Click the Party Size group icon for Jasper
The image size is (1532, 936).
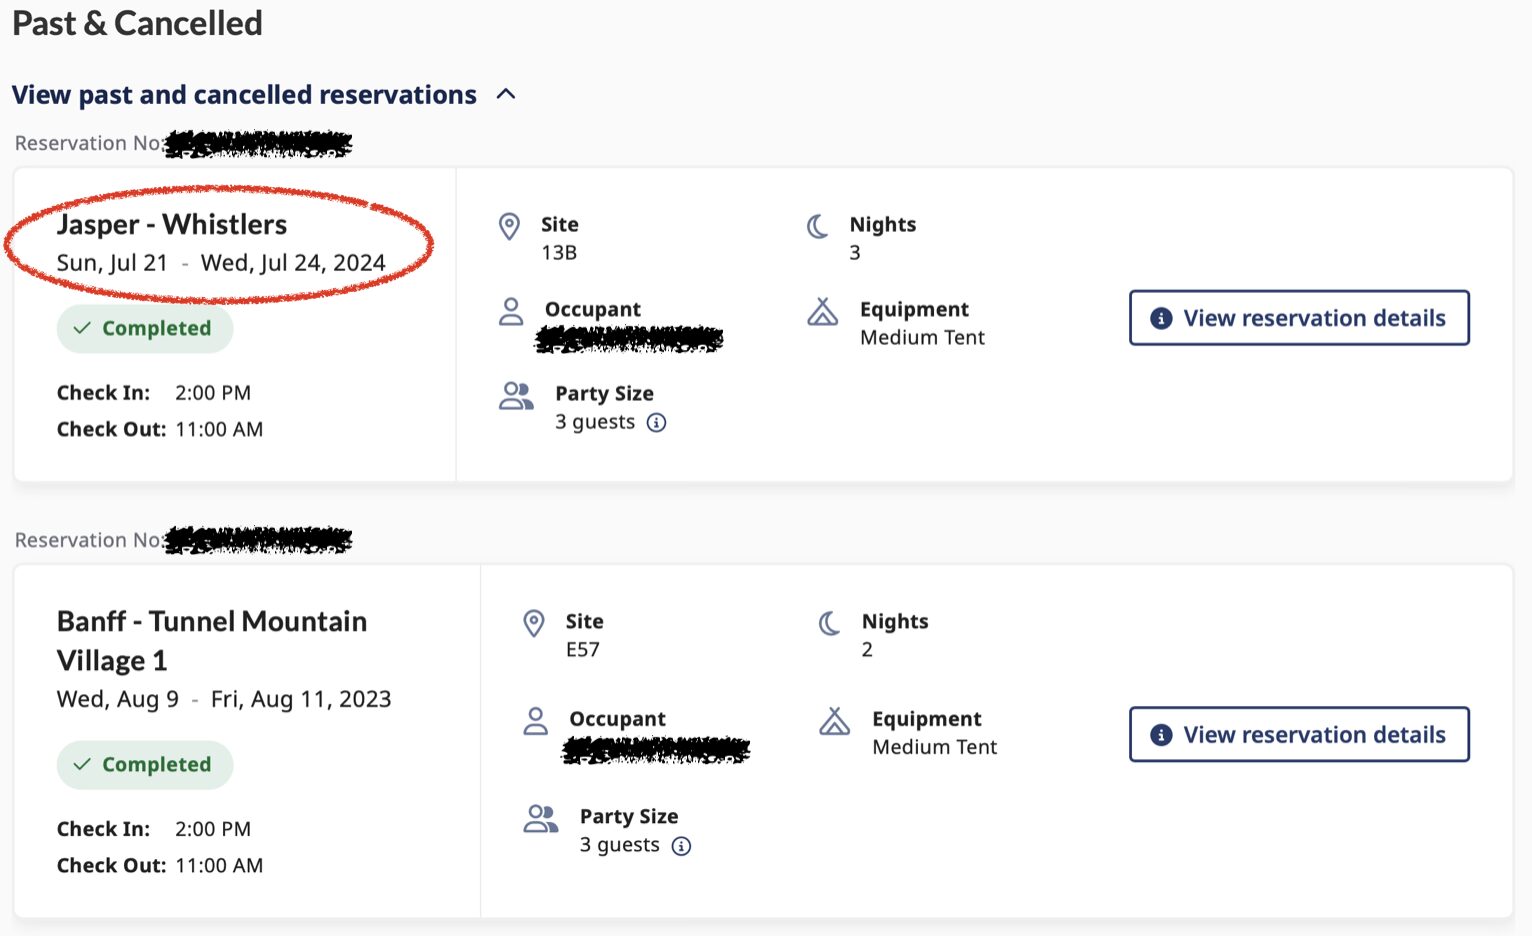pos(516,396)
